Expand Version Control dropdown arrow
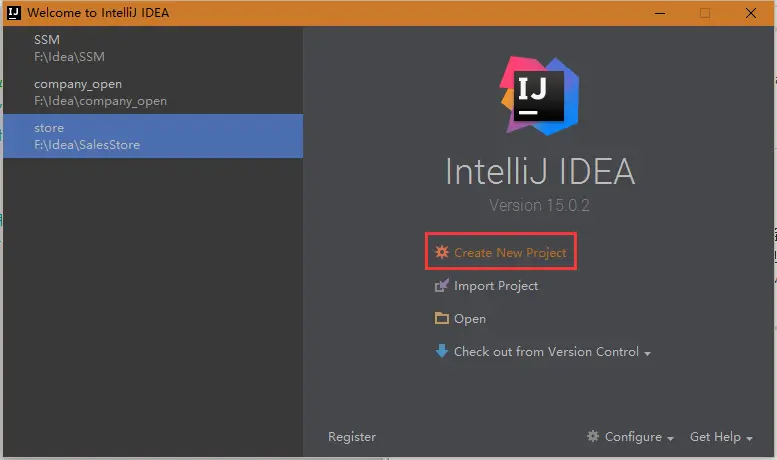 point(647,353)
